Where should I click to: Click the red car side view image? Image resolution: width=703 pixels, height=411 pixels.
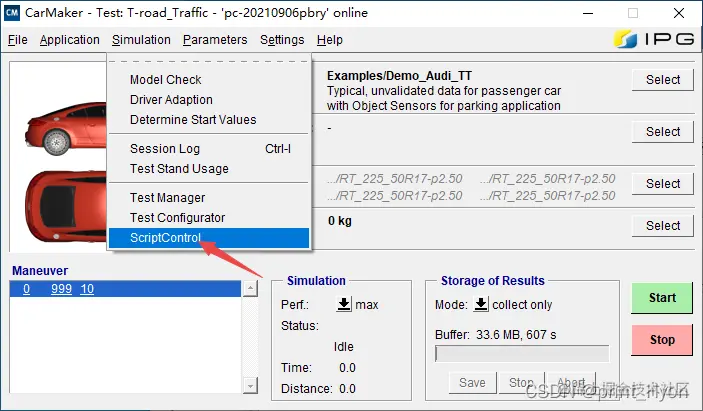pyautogui.click(x=66, y=128)
